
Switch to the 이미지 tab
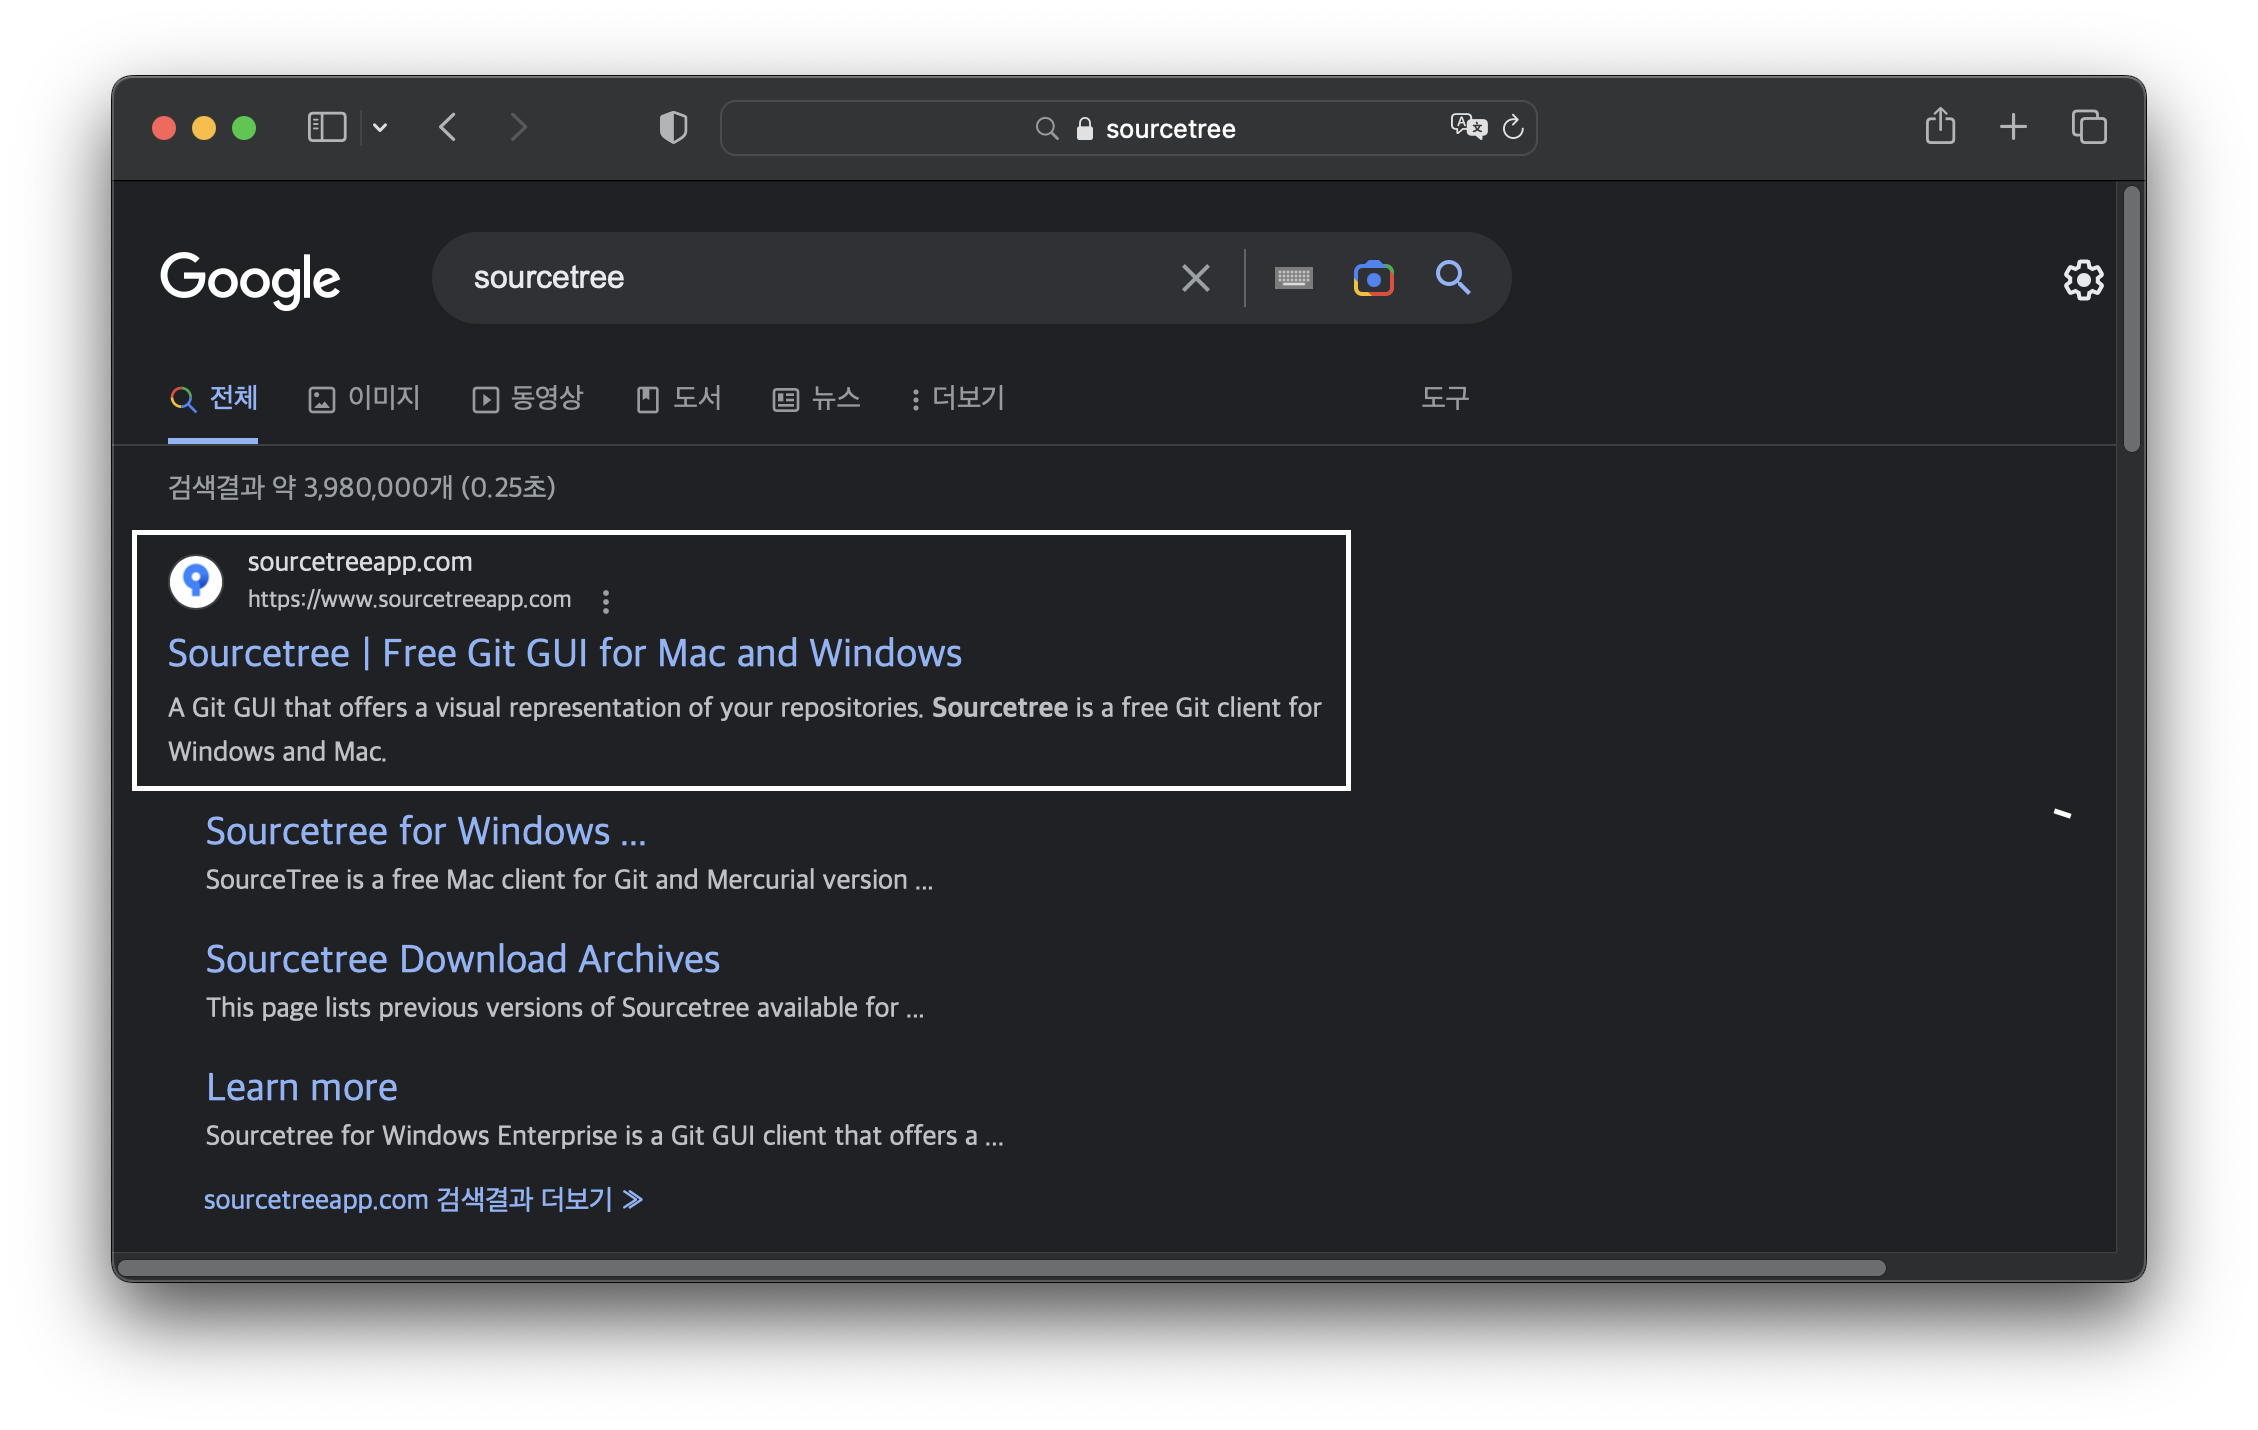coord(364,398)
